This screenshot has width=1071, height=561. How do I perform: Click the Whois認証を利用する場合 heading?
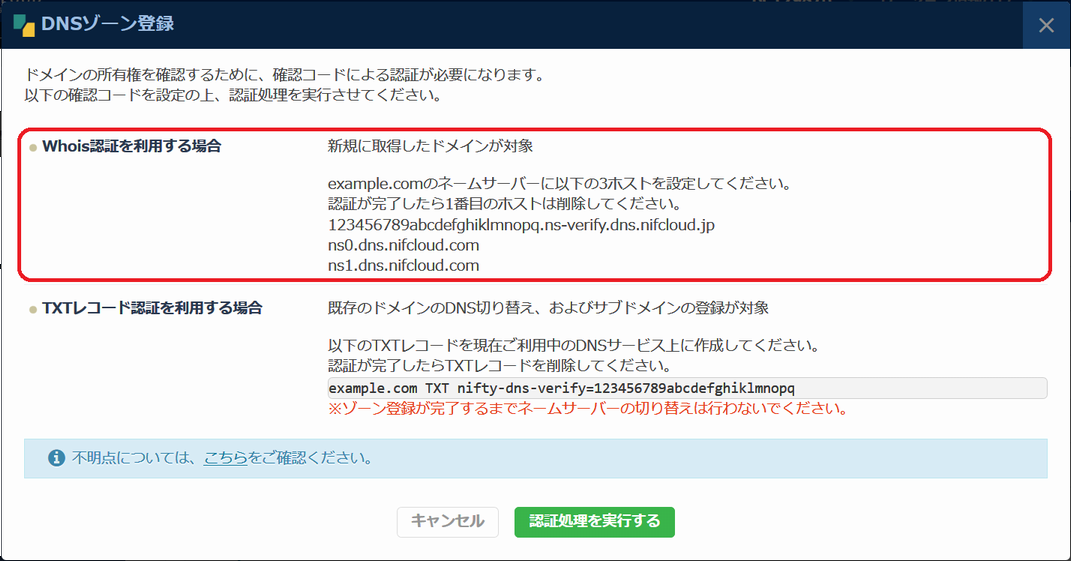(x=131, y=146)
